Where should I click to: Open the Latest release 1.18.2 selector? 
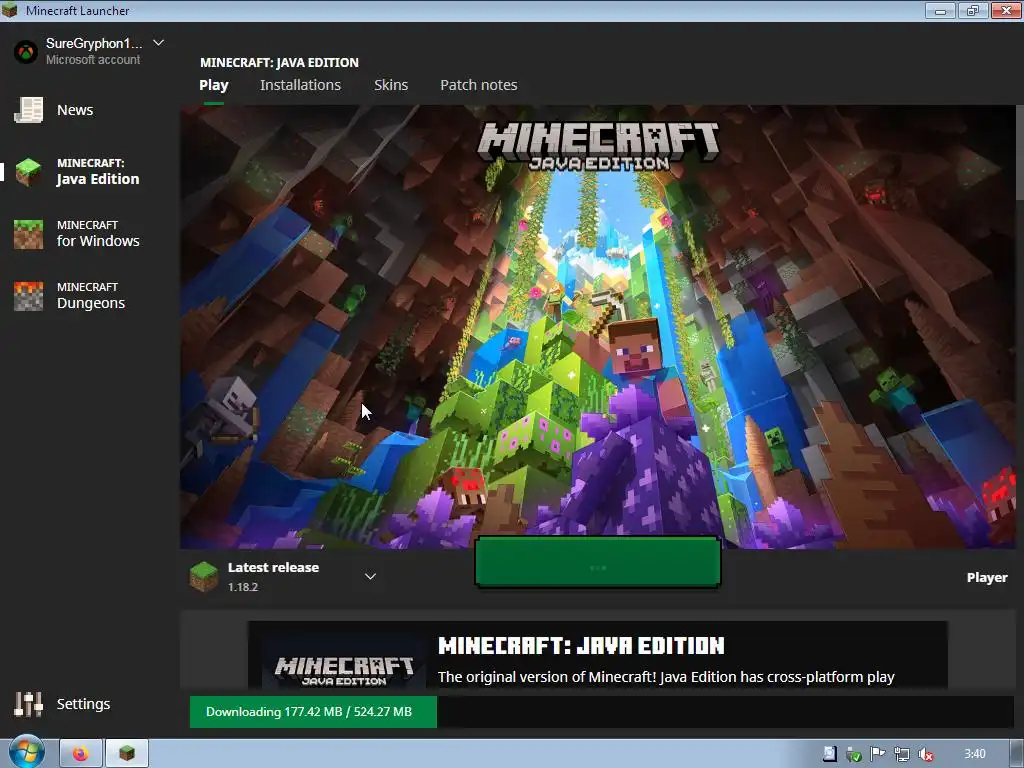coord(283,577)
